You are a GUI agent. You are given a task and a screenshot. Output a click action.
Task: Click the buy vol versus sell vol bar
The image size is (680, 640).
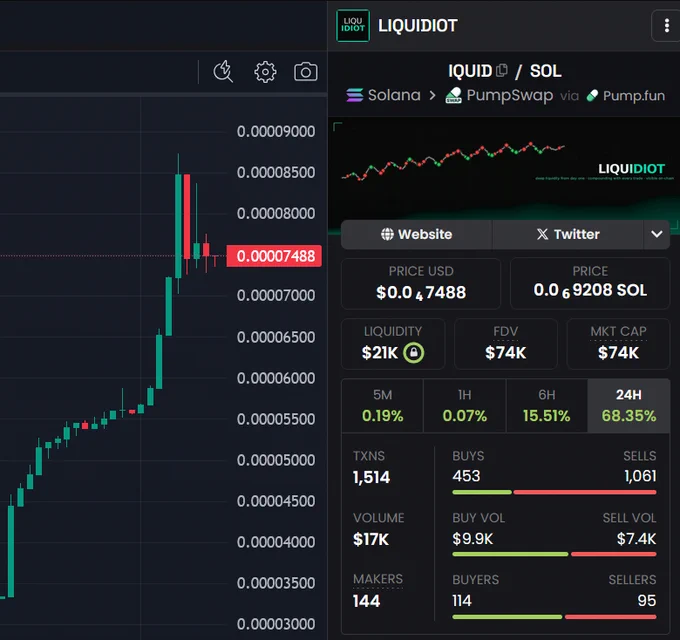tap(554, 554)
